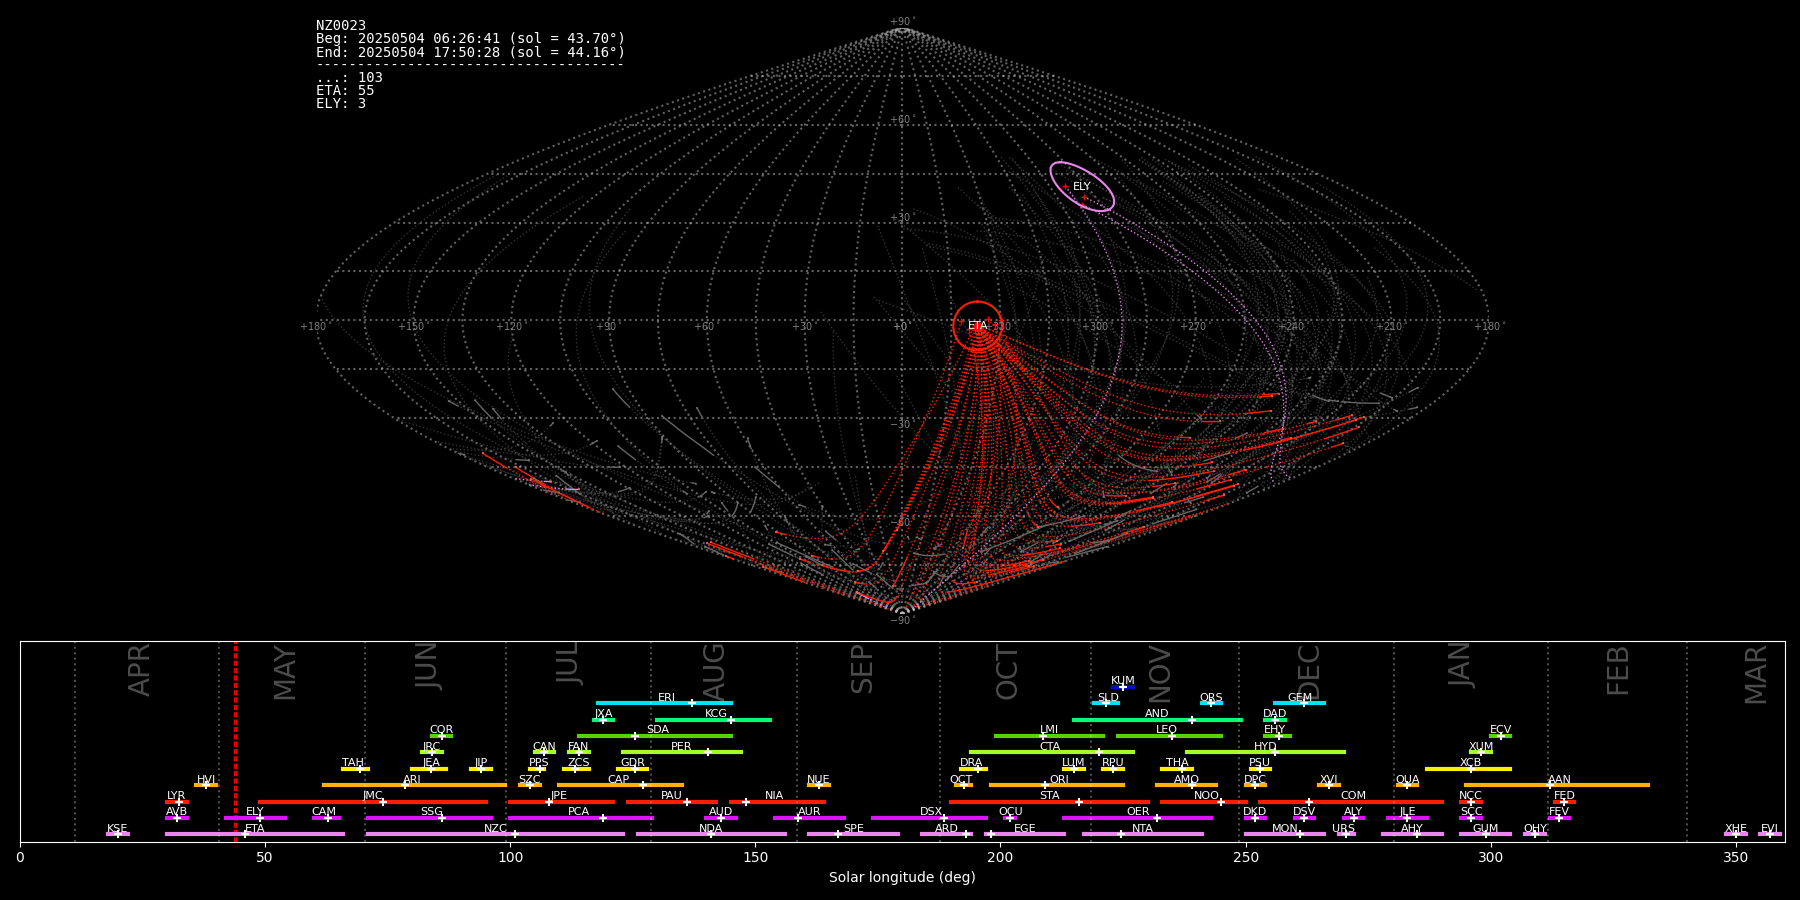Select the AND shower label in timeline
The height and width of the screenshot is (900, 1800).
[1157, 714]
